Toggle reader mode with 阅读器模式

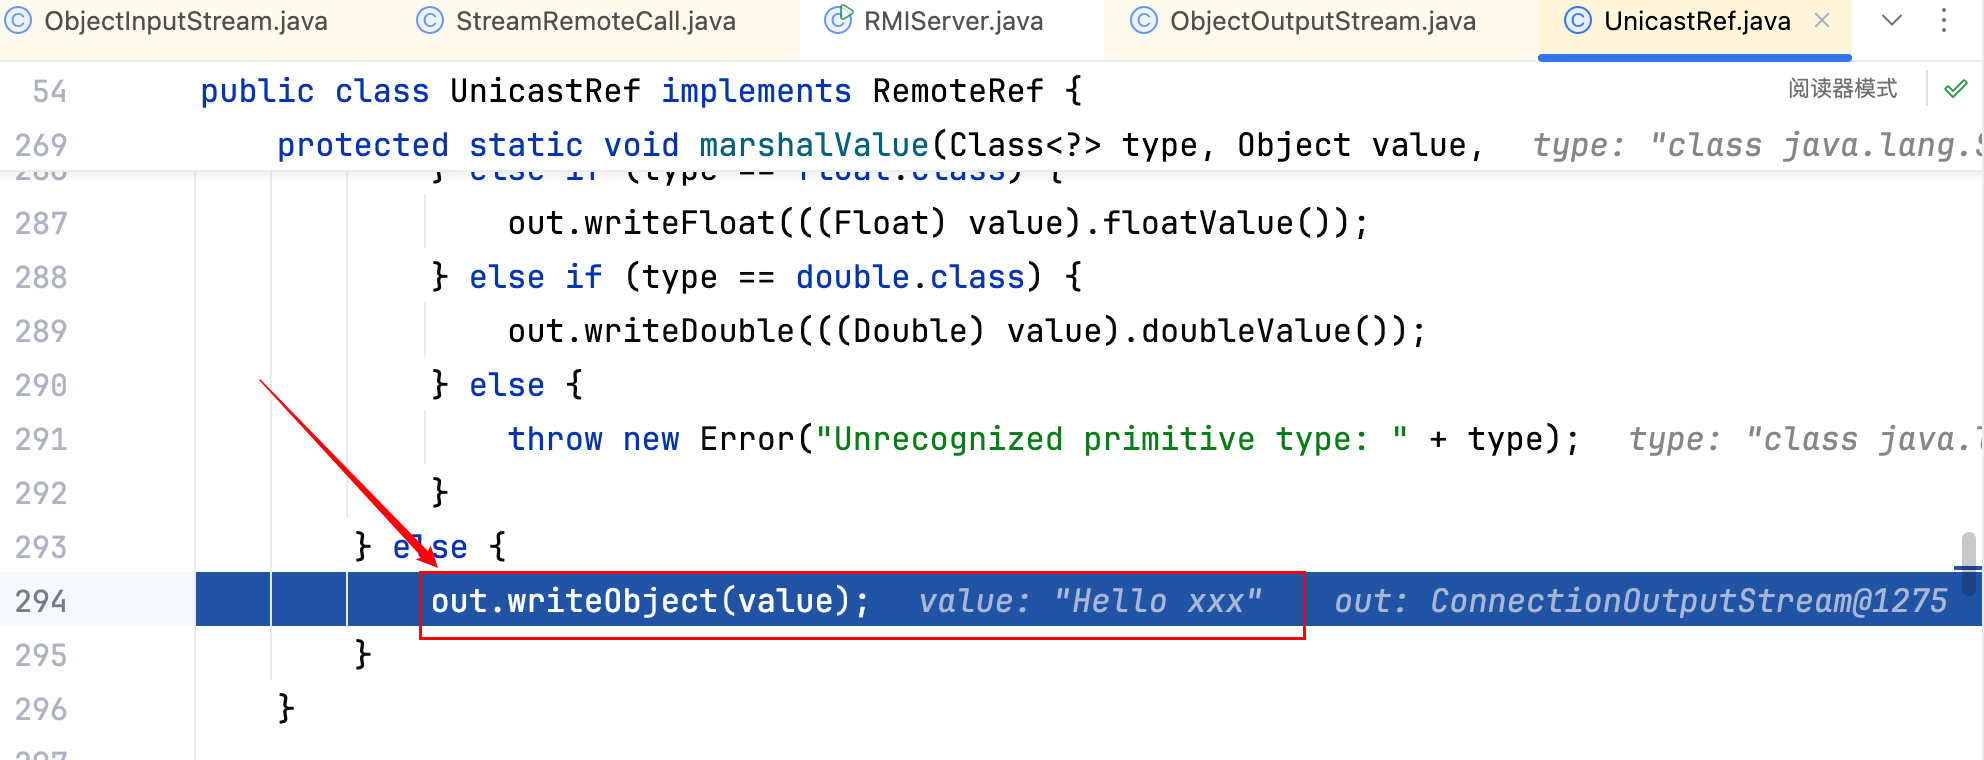pyautogui.click(x=1842, y=90)
